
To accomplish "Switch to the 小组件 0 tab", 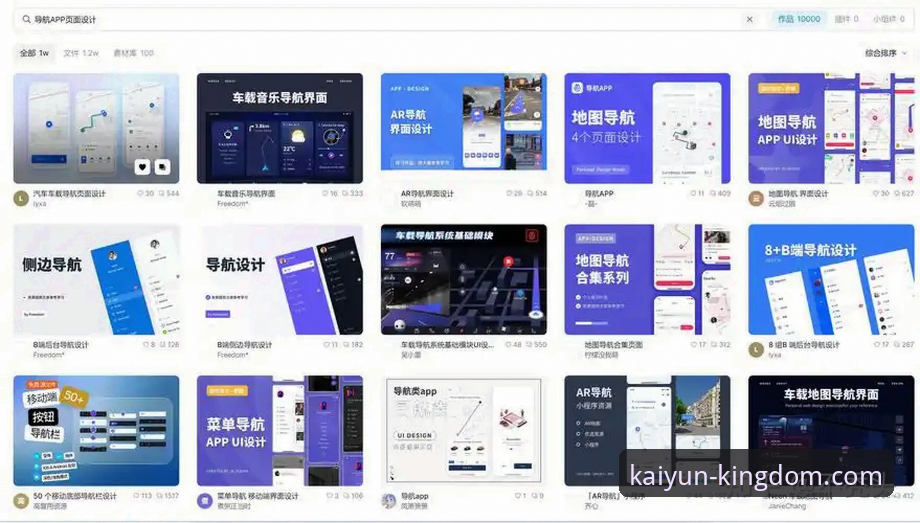I will (888, 19).
